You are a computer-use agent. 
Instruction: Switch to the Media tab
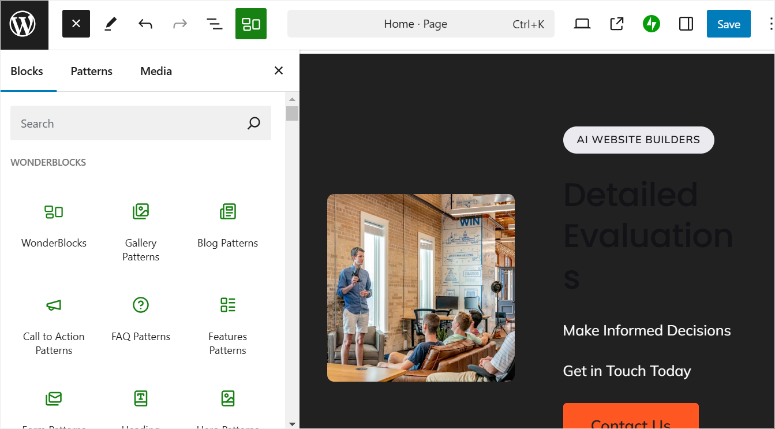pyautogui.click(x=156, y=71)
